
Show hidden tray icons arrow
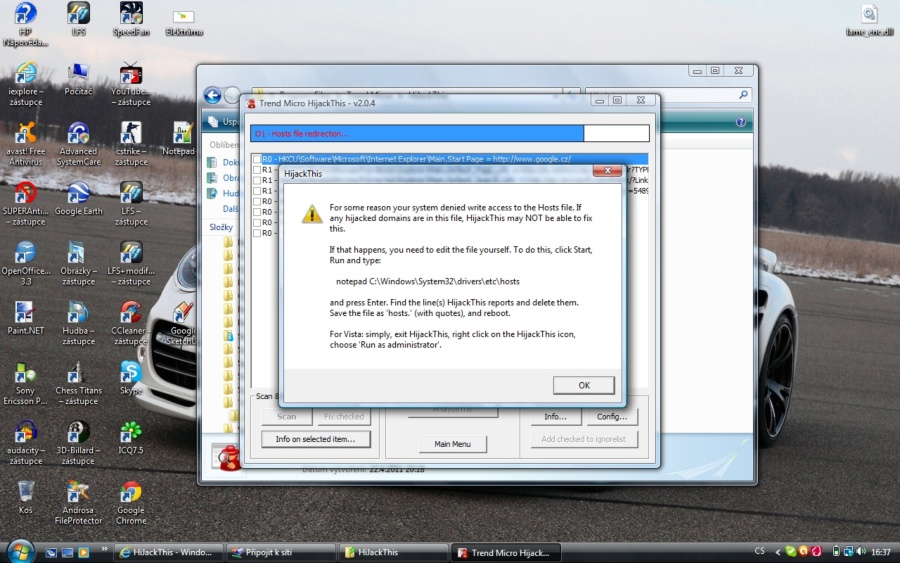[x=777, y=552]
